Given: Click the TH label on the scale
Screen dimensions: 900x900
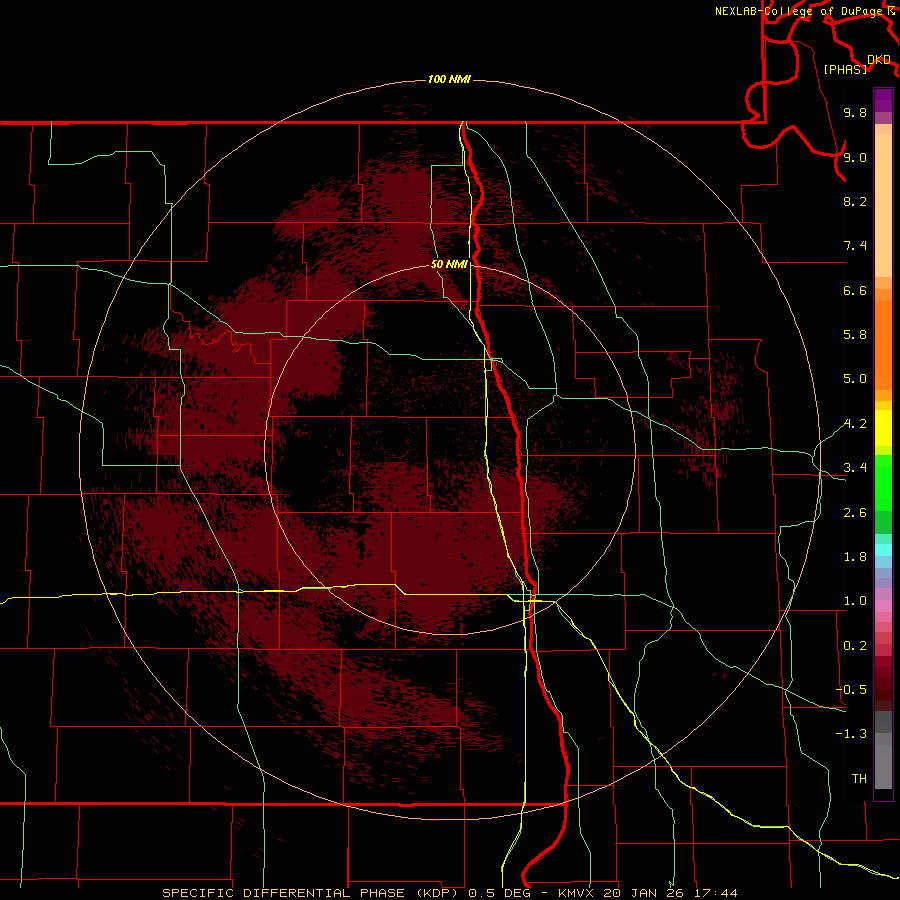Looking at the screenshot, I should [x=859, y=779].
